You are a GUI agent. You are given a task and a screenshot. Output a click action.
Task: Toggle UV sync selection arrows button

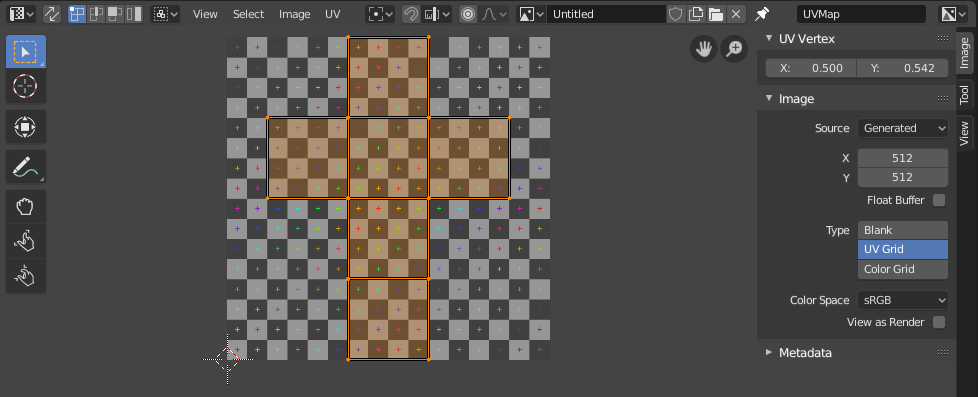coord(52,14)
